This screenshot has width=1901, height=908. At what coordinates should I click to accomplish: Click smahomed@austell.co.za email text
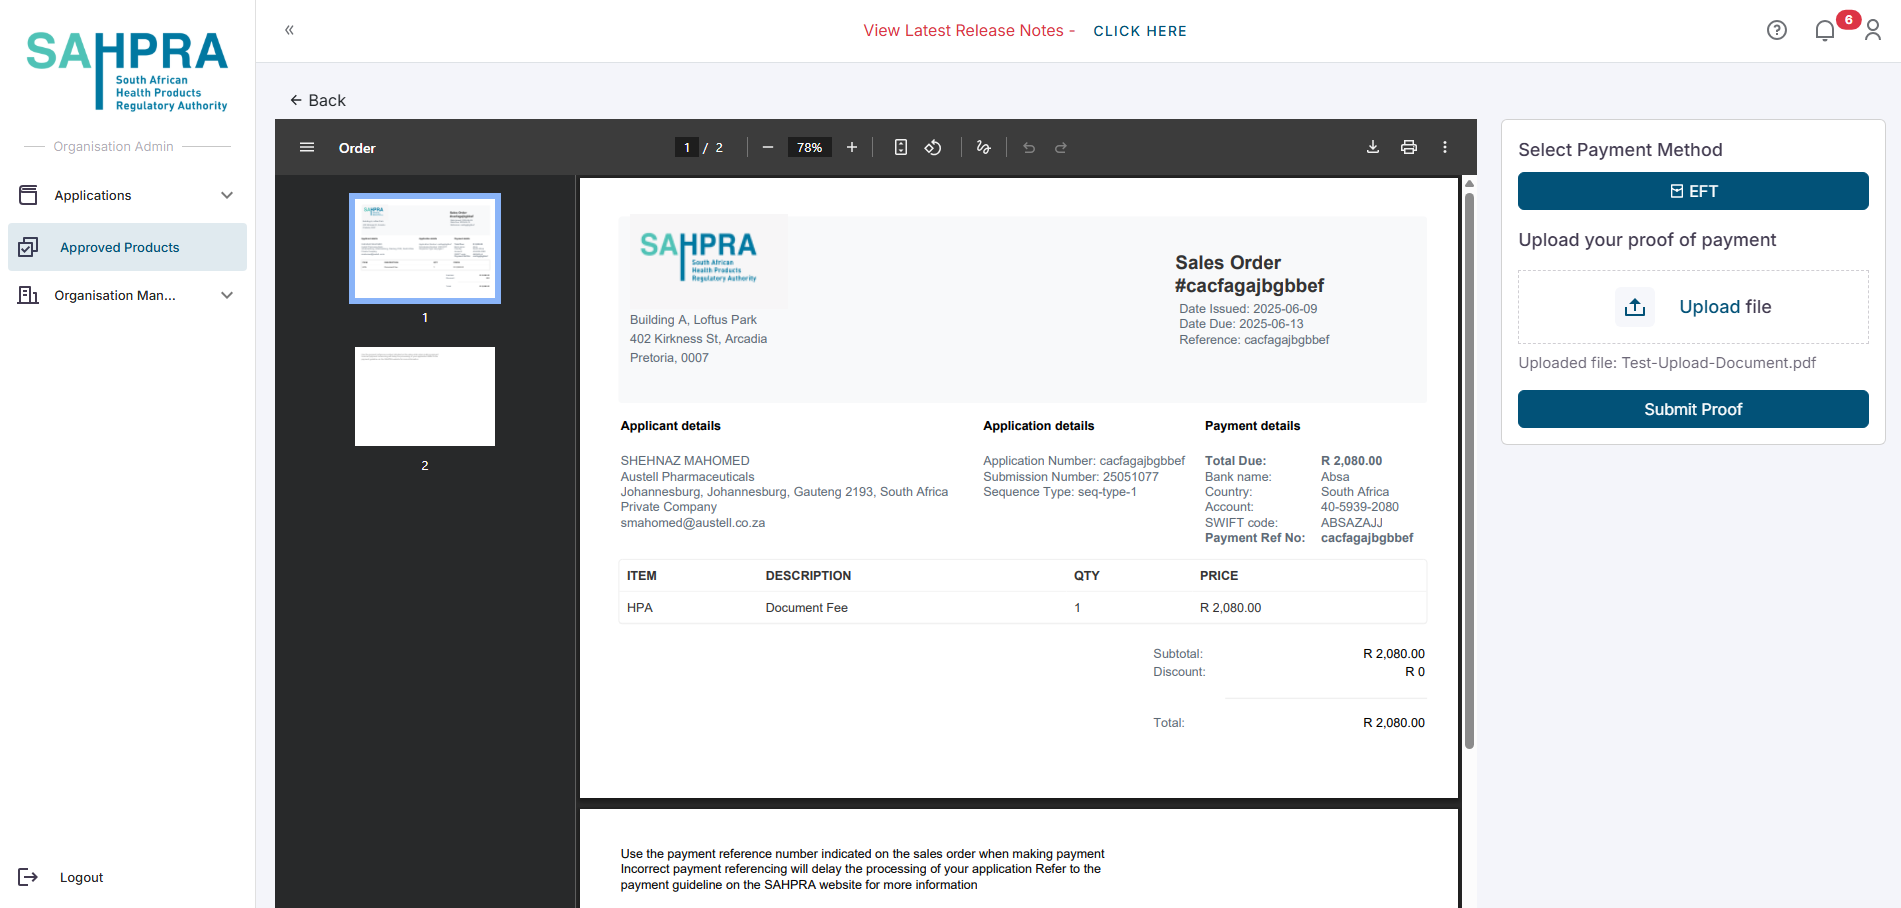[x=693, y=523]
